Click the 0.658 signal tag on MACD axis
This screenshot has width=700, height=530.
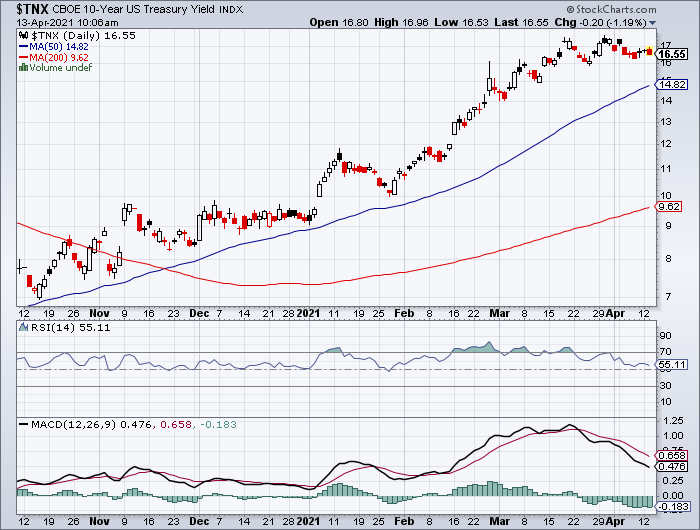[x=671, y=455]
